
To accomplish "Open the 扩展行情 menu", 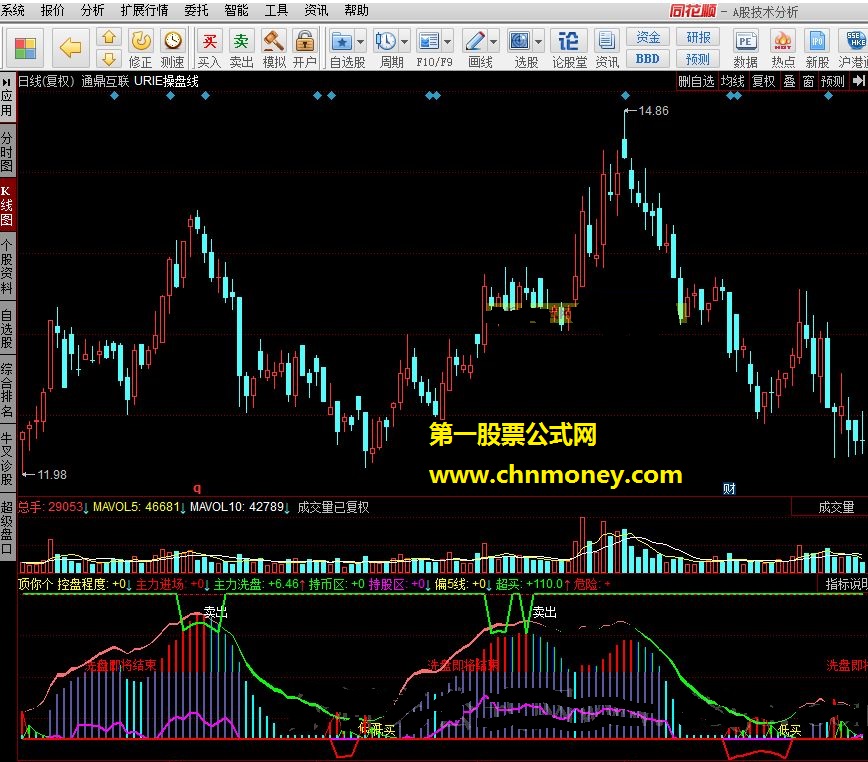I will click(x=144, y=10).
